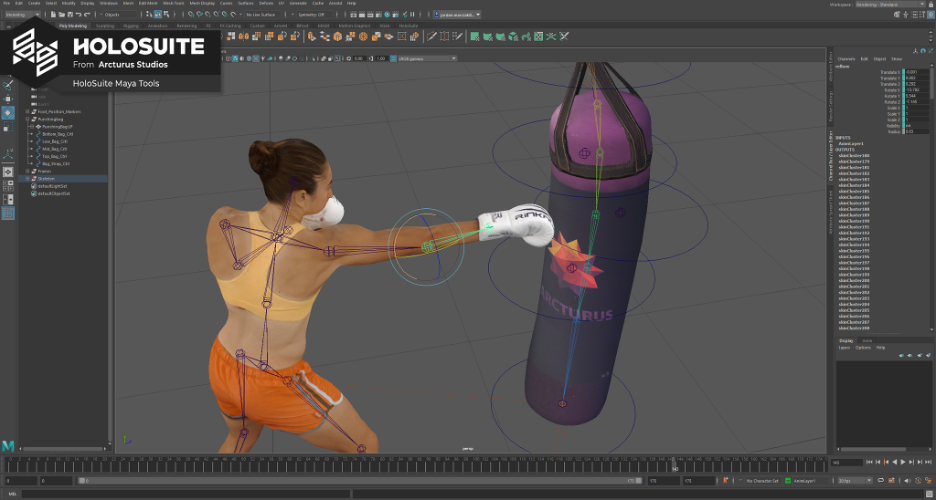Click the play backwards button
This screenshot has height=500, width=936.
(895, 462)
